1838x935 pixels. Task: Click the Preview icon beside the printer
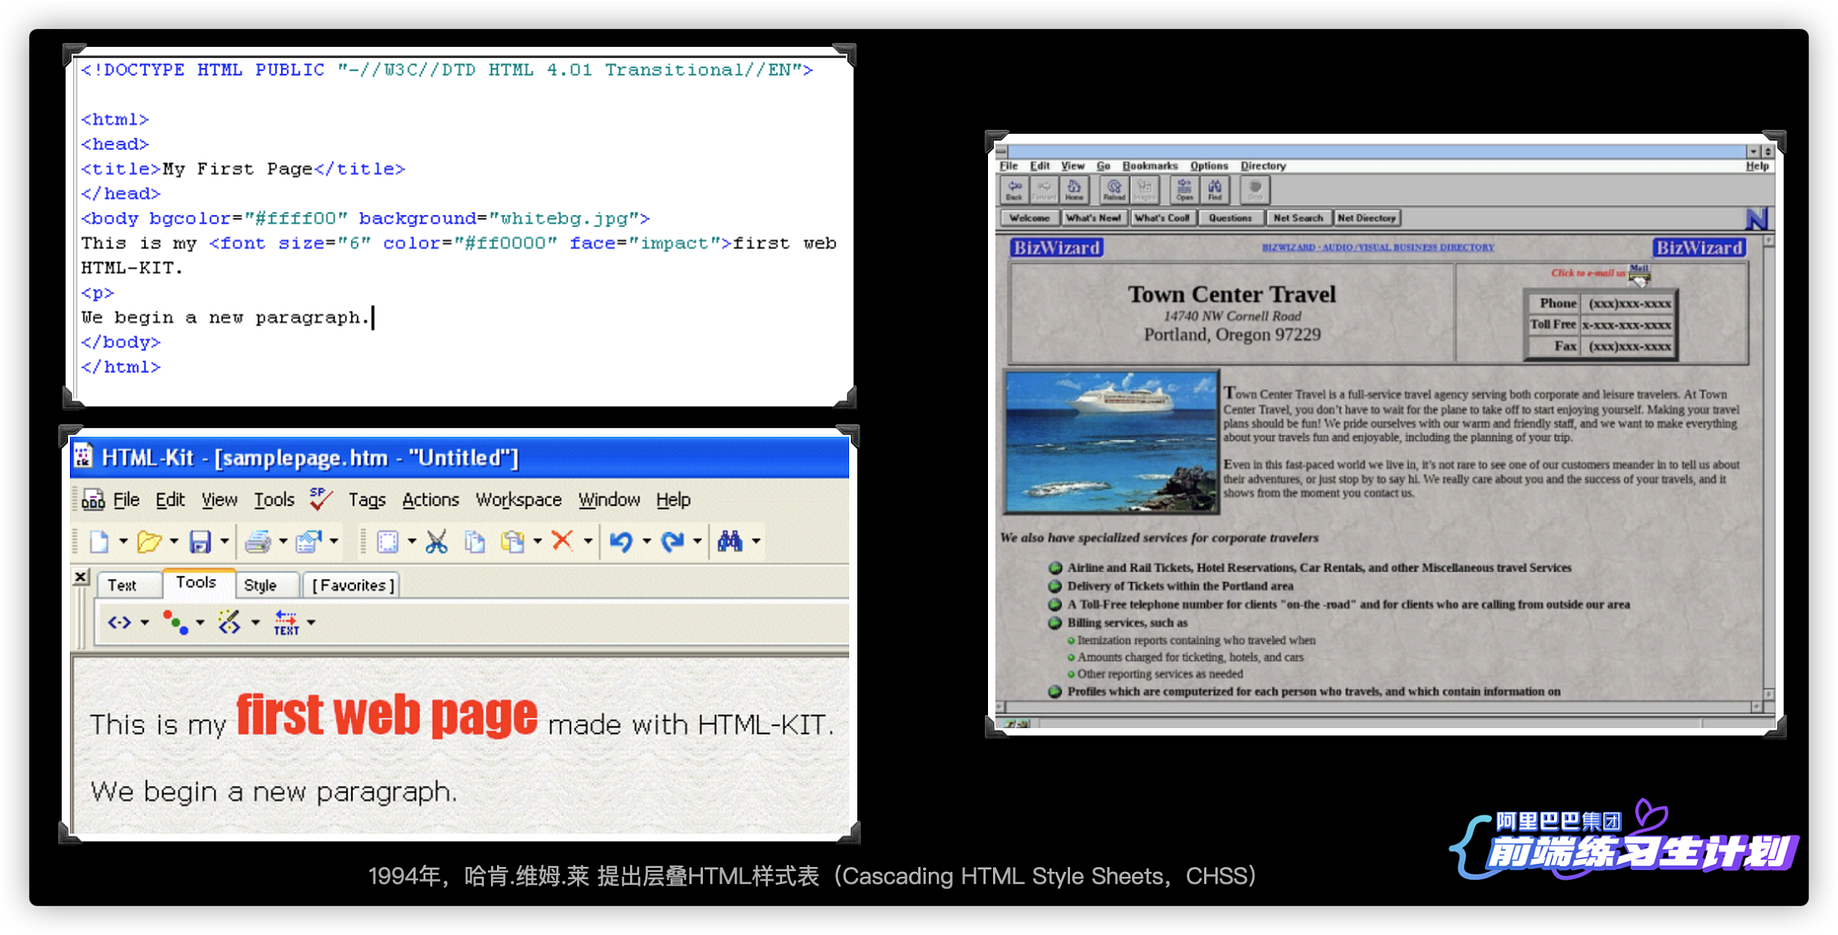pyautogui.click(x=308, y=542)
